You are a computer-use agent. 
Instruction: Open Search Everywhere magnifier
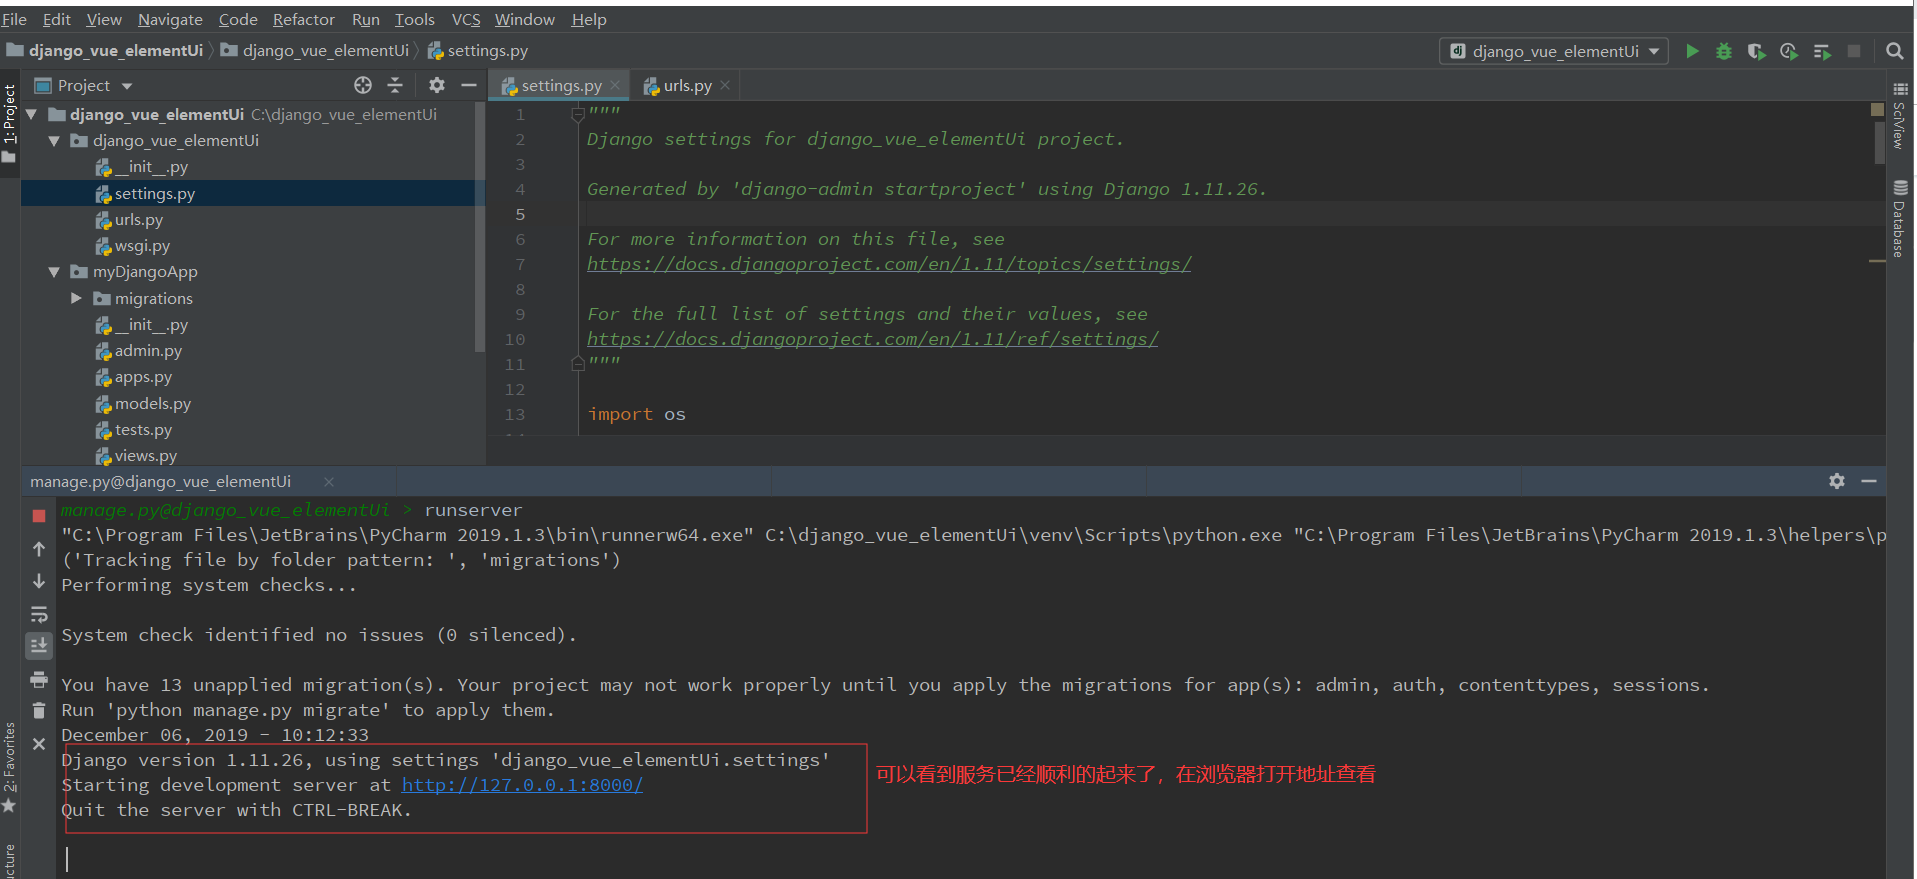[x=1894, y=51]
